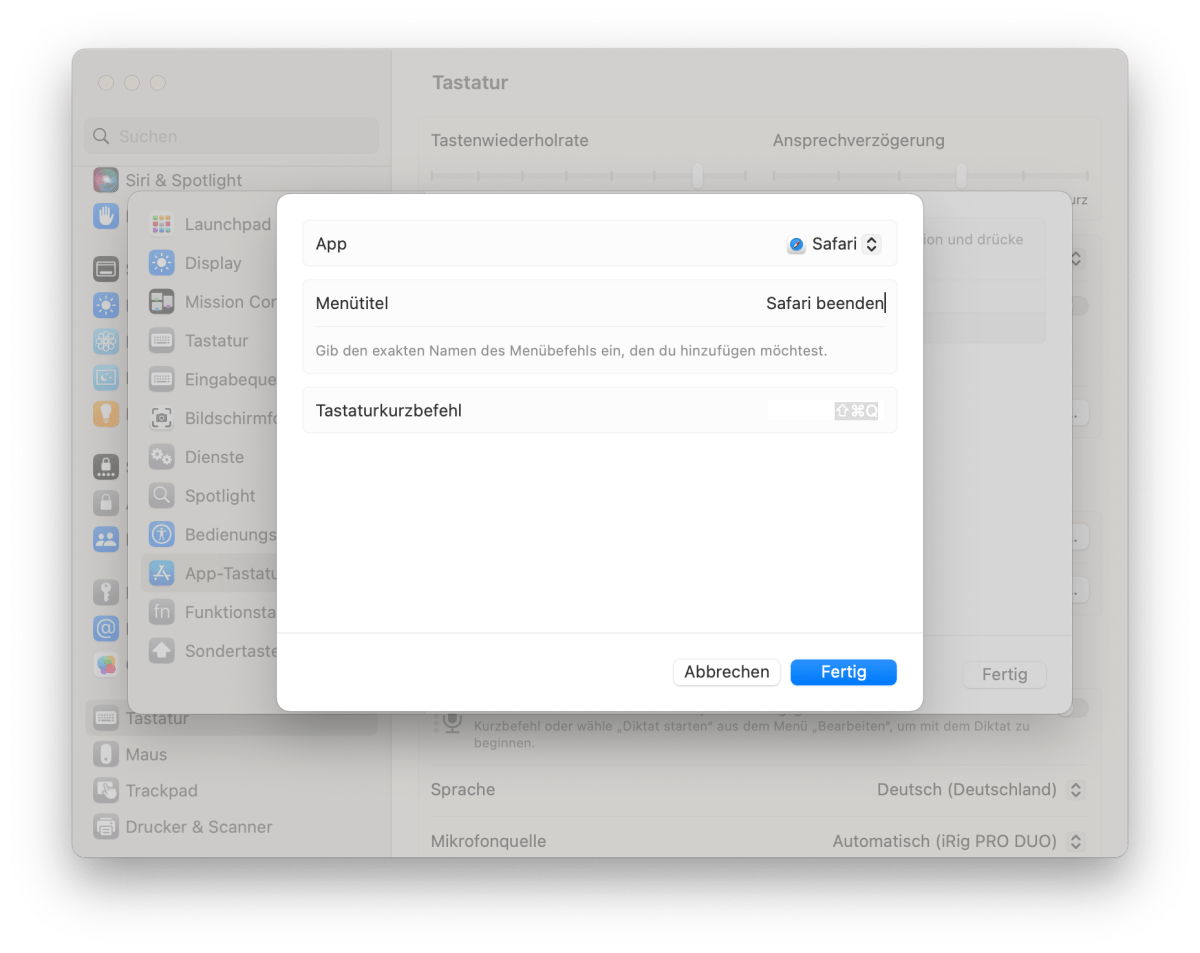Select Spotlight in the shortcuts list
The width and height of the screenshot is (1200, 953).
click(x=220, y=496)
